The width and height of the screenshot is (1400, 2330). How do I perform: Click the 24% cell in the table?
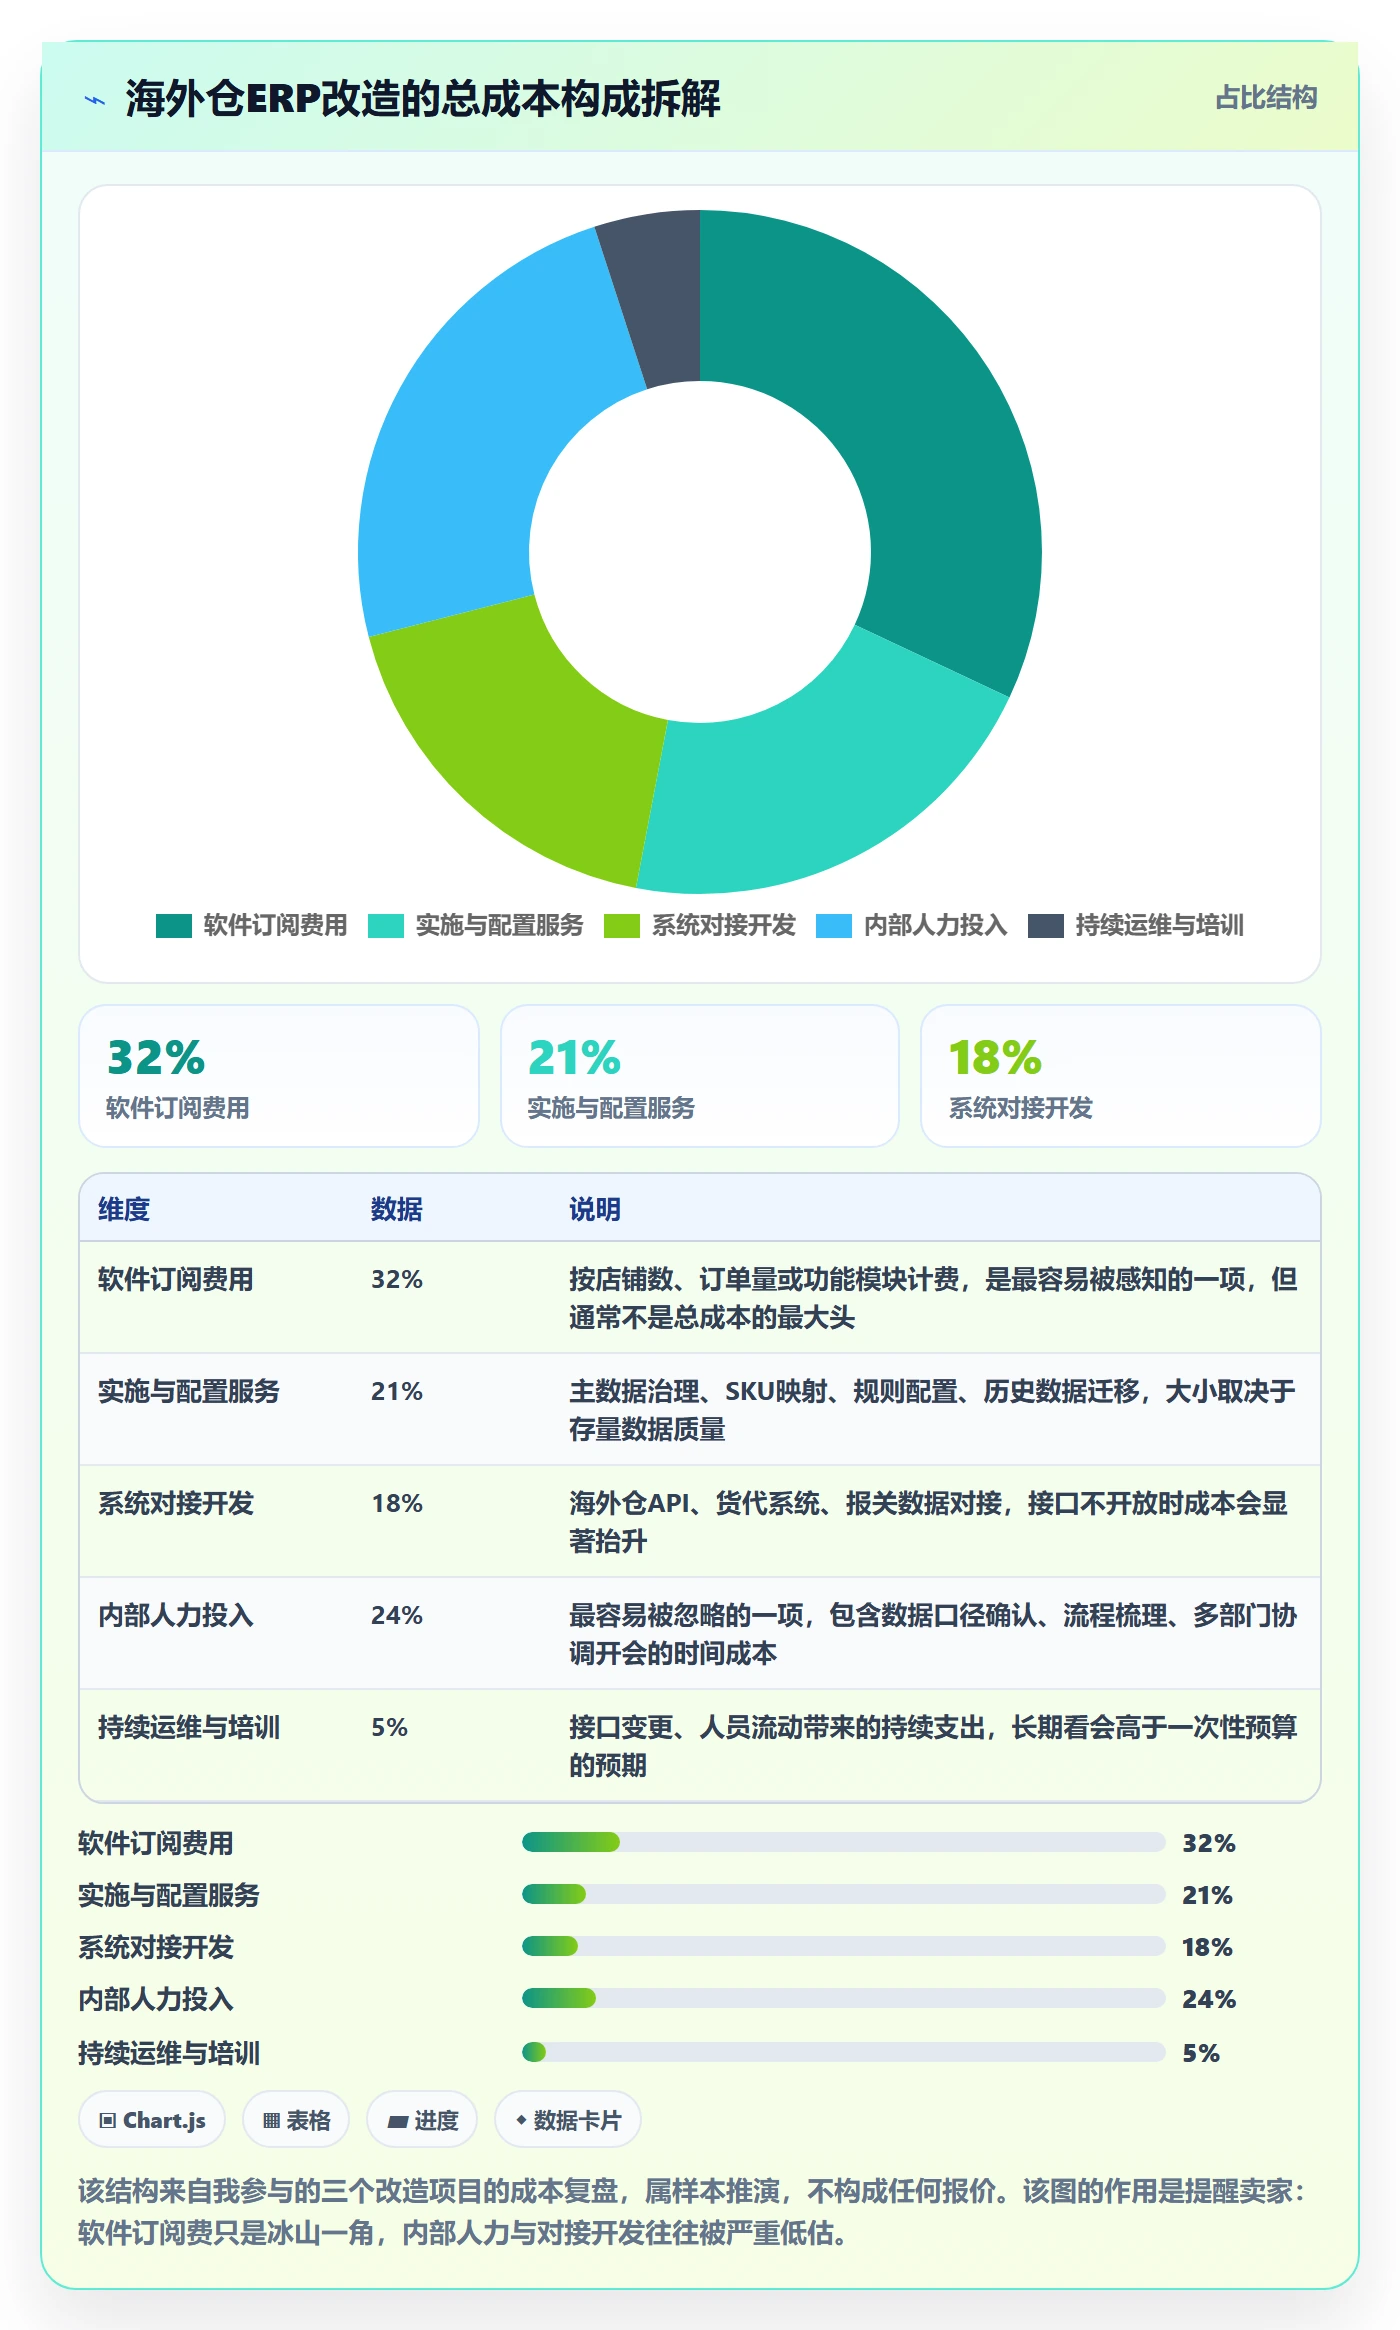pos(397,1616)
